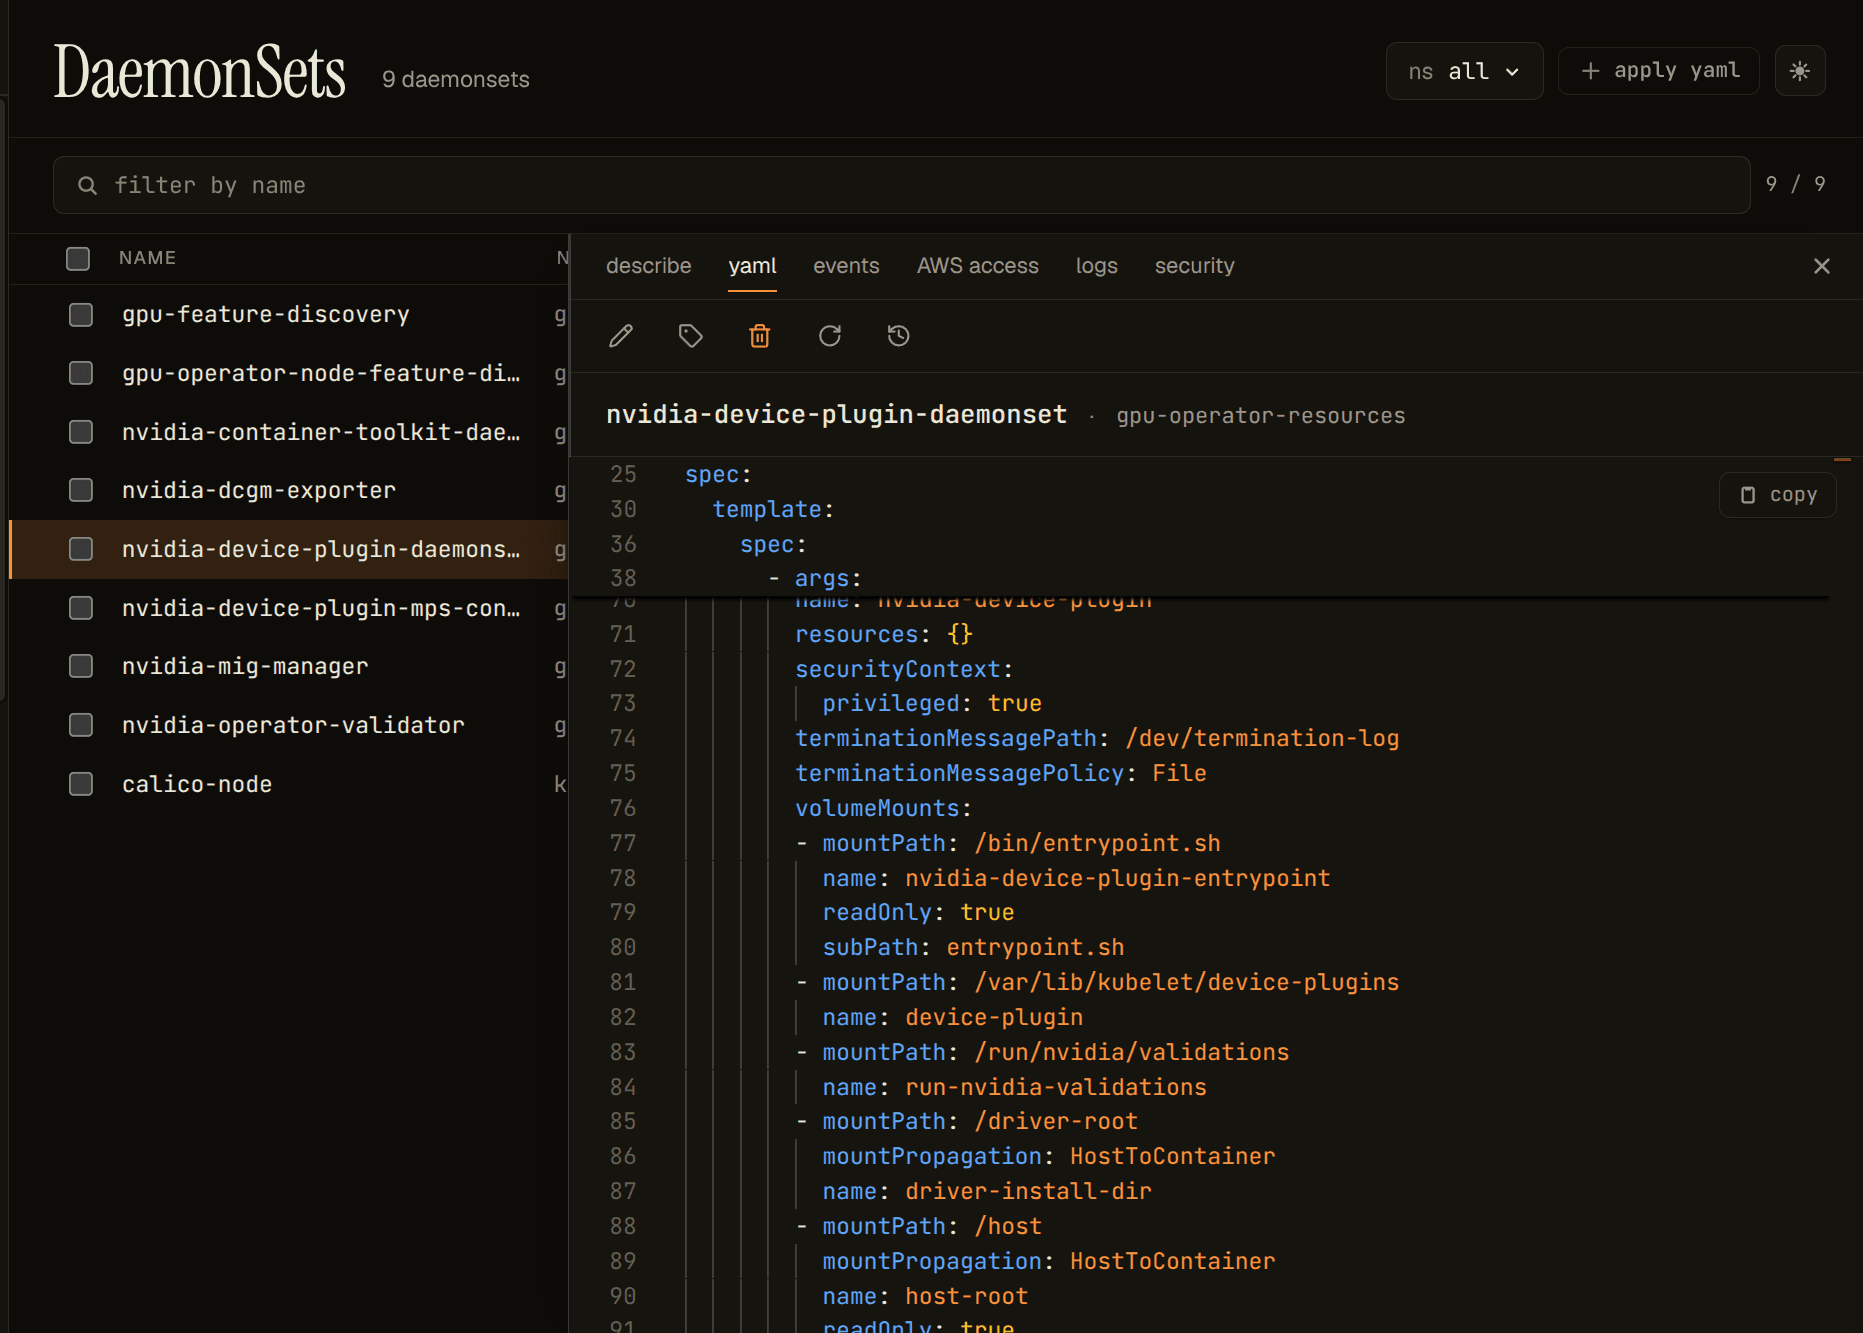Check the nvidia-container-toolkit-dae… checkbox
This screenshot has width=1863, height=1333.
[81, 432]
